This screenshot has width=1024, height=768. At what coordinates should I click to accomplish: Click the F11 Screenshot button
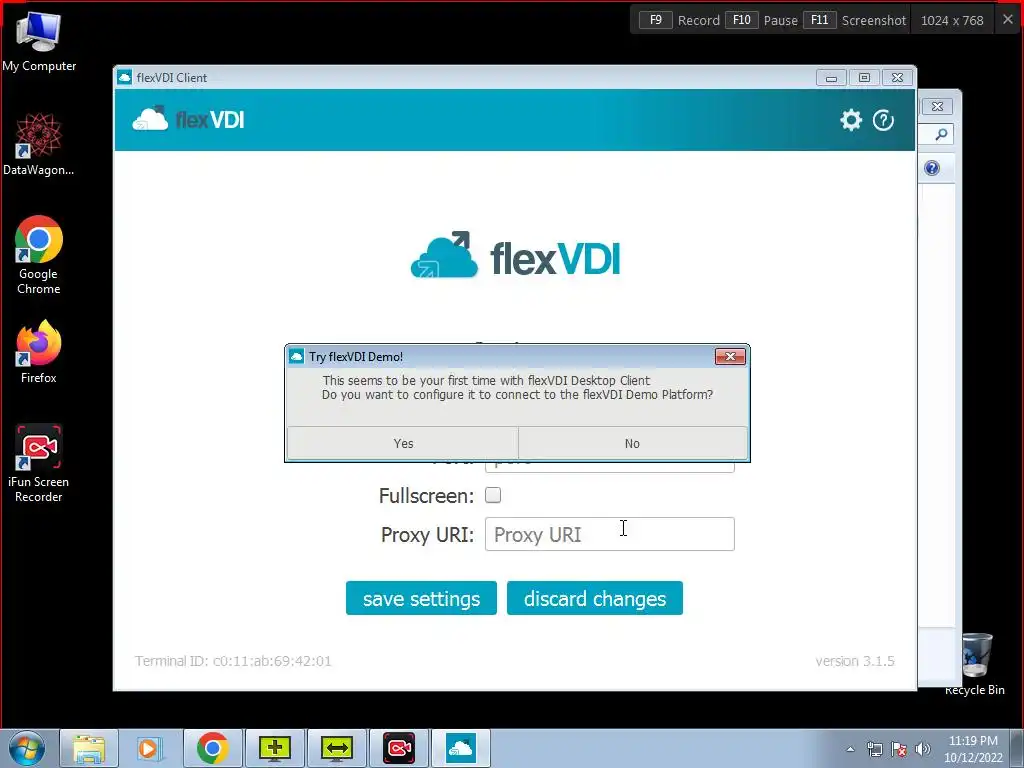tap(855, 20)
